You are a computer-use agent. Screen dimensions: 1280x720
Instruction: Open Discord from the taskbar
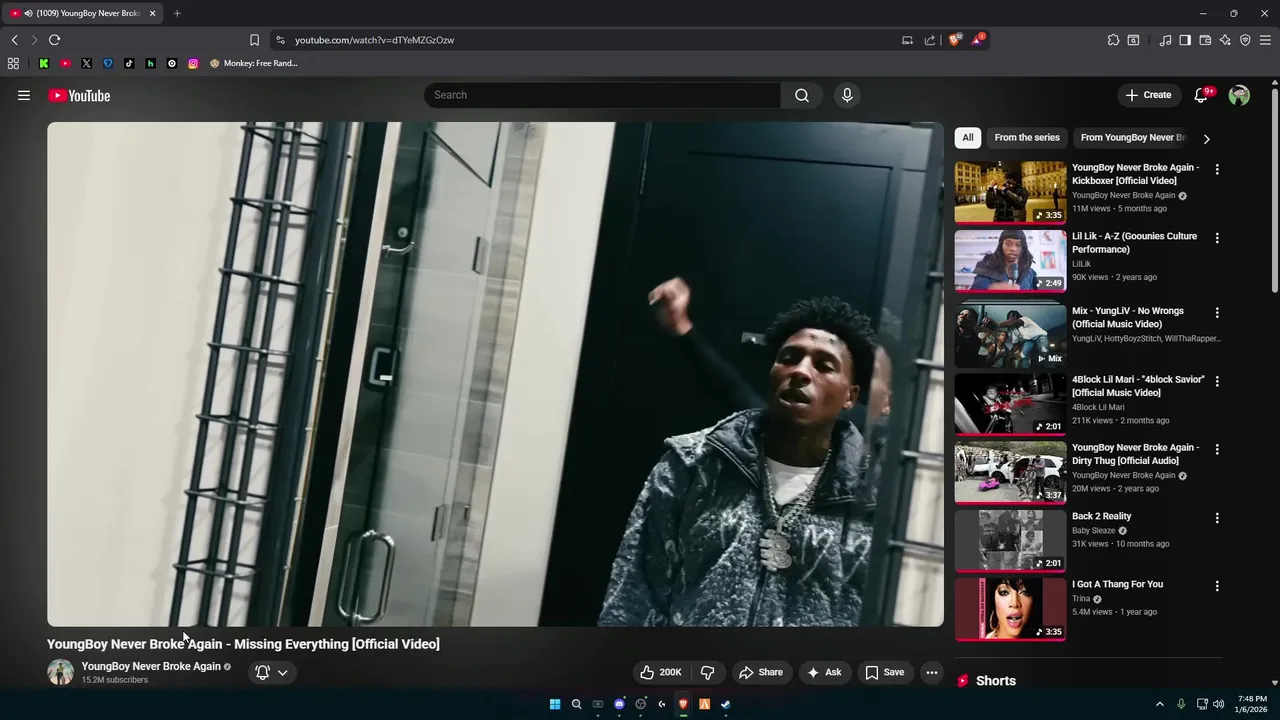(x=619, y=704)
